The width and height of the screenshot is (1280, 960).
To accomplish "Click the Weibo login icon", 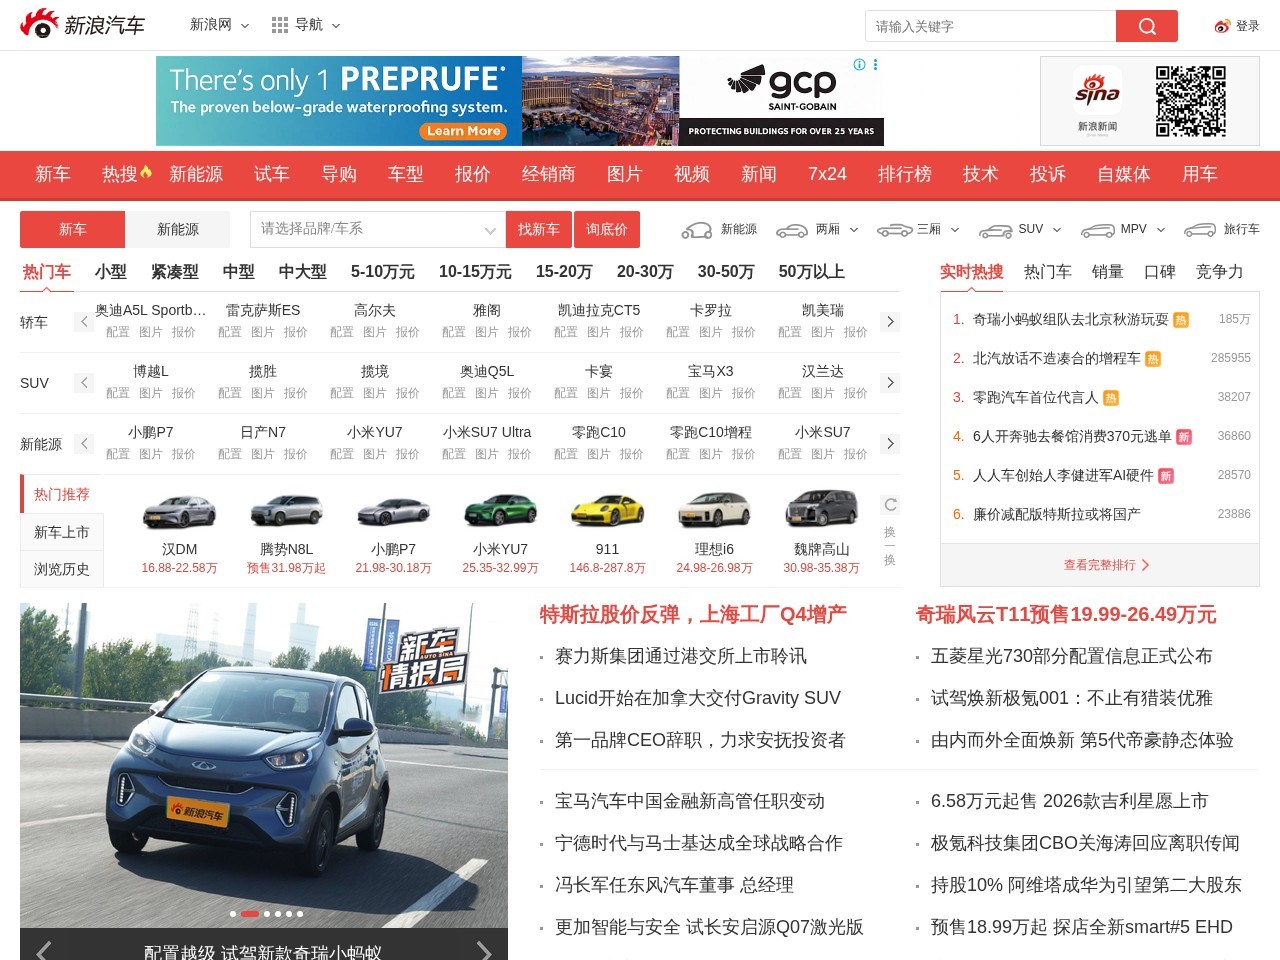I will 1222,26.
